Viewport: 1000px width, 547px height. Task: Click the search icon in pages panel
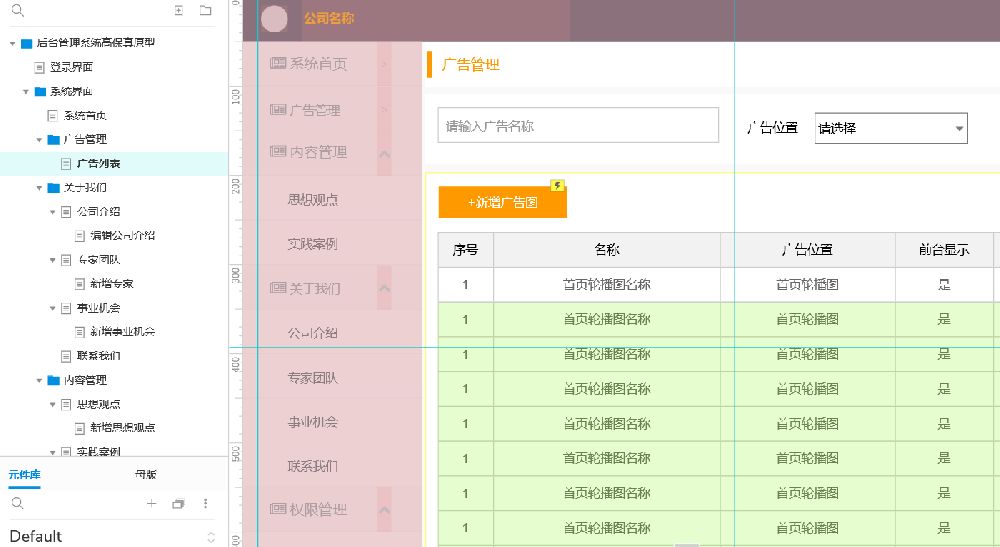[17, 10]
